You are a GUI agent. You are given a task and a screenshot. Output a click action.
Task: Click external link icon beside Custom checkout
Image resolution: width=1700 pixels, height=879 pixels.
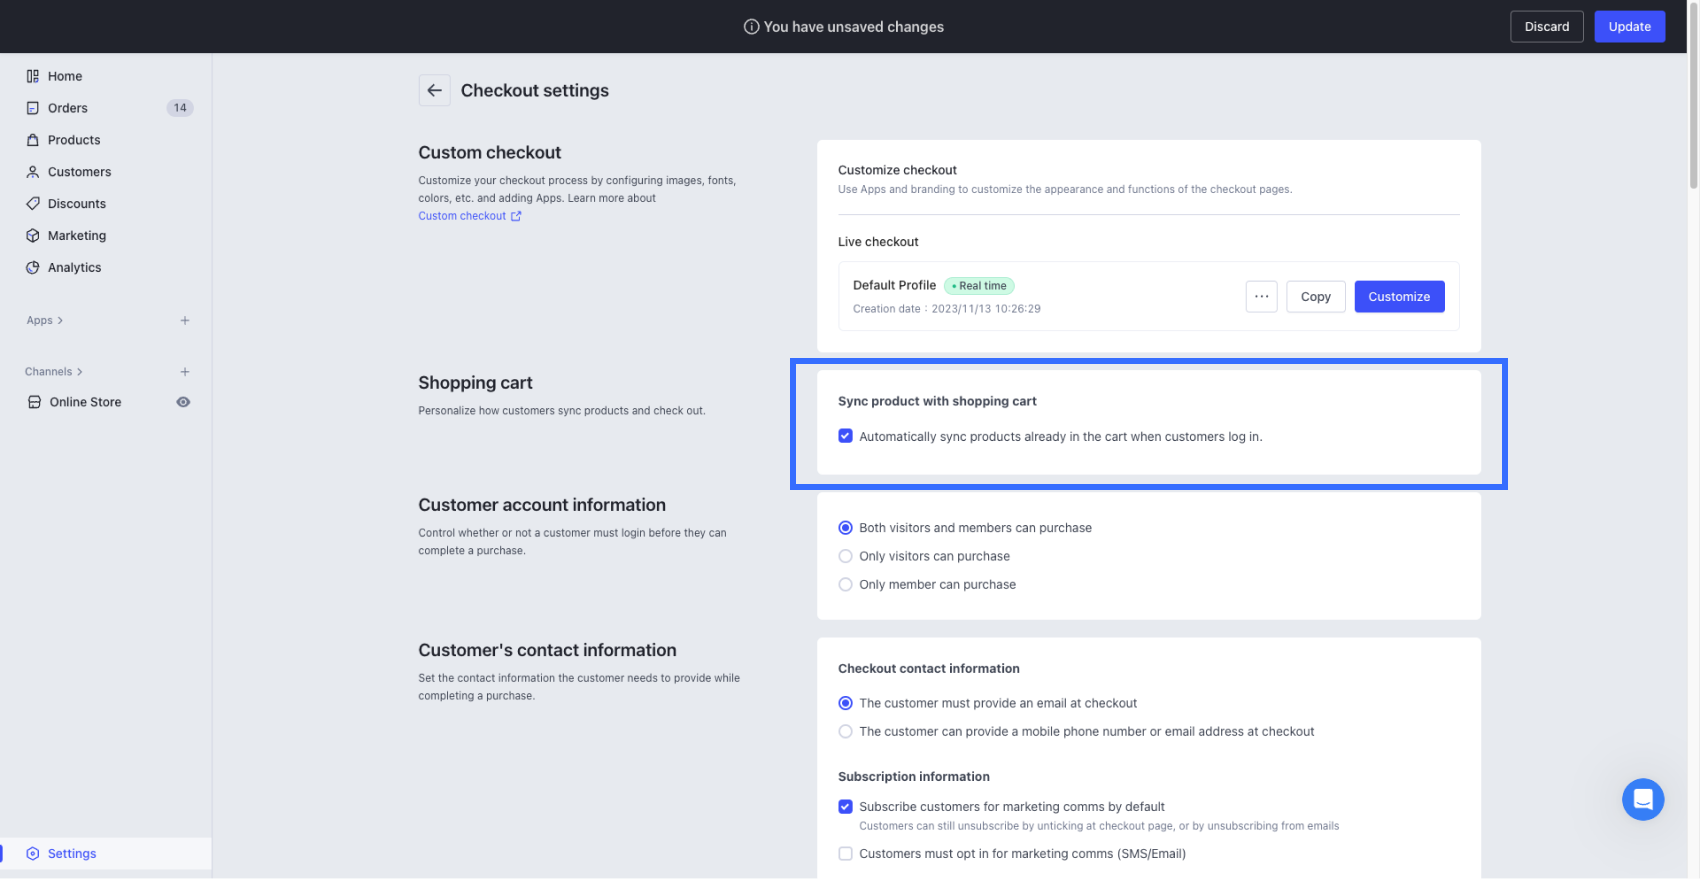pos(516,216)
